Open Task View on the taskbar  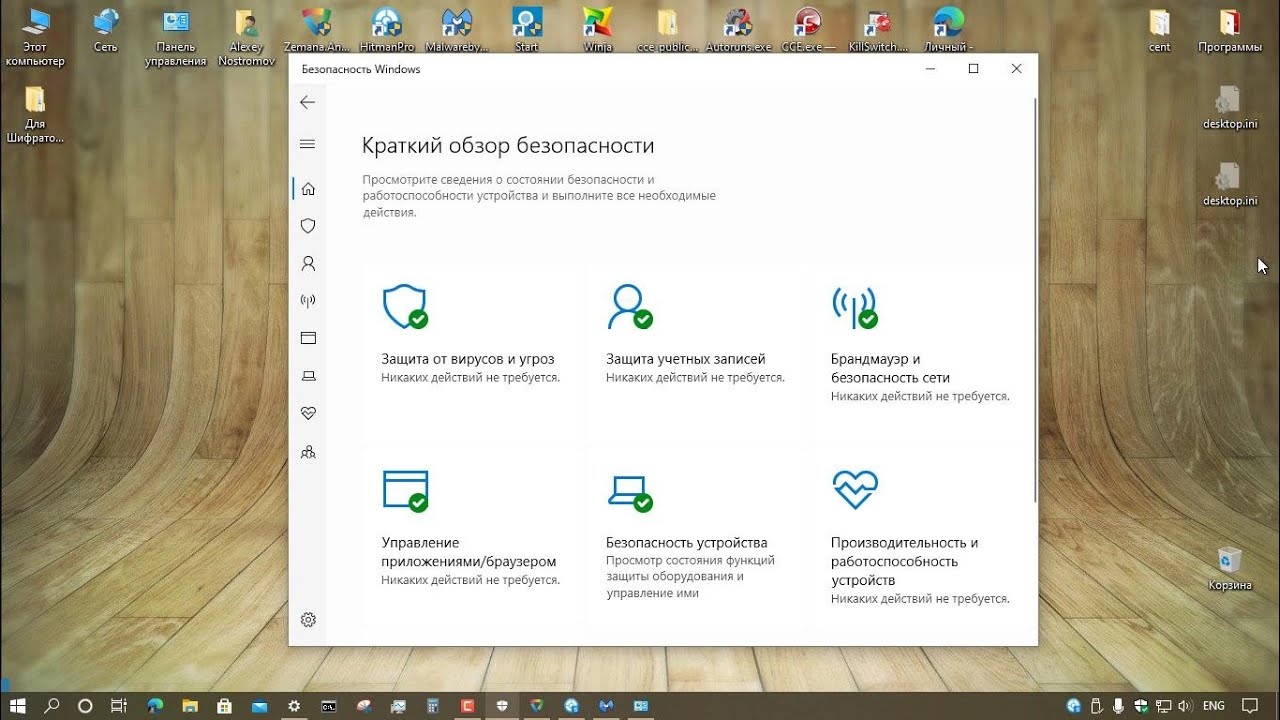click(118, 705)
